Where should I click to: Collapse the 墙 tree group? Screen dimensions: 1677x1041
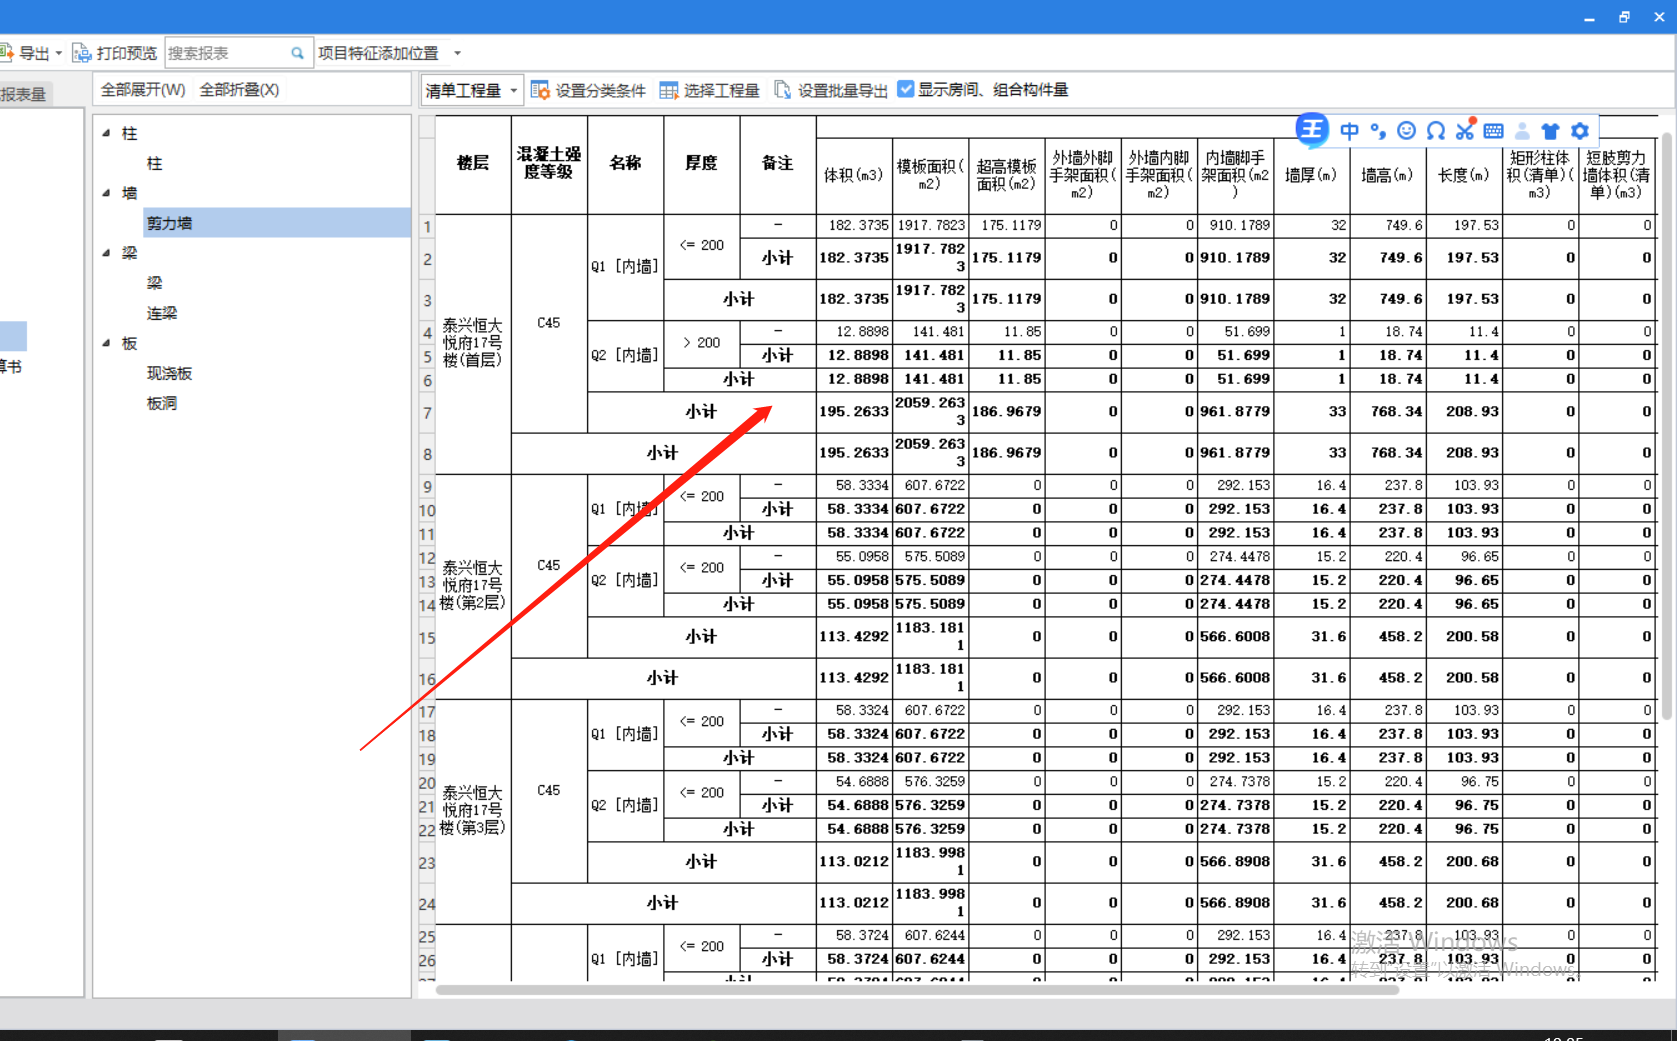click(107, 193)
